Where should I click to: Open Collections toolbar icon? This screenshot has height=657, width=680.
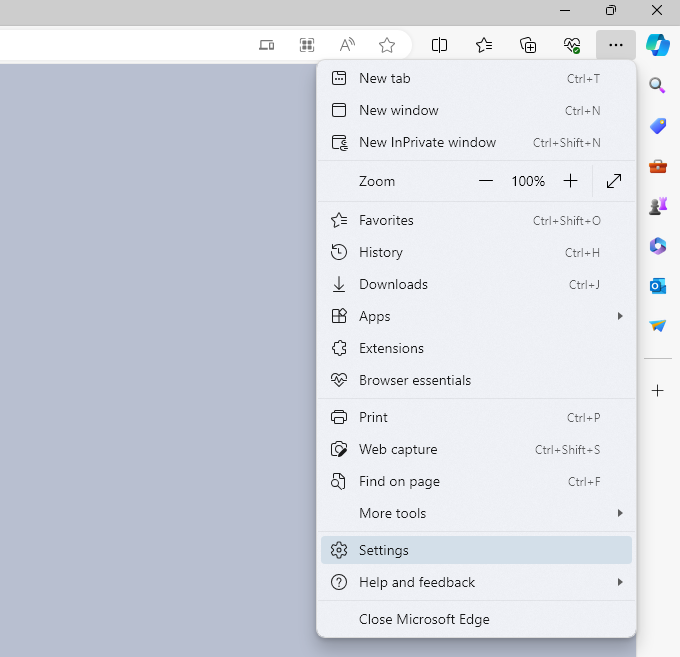tap(528, 45)
